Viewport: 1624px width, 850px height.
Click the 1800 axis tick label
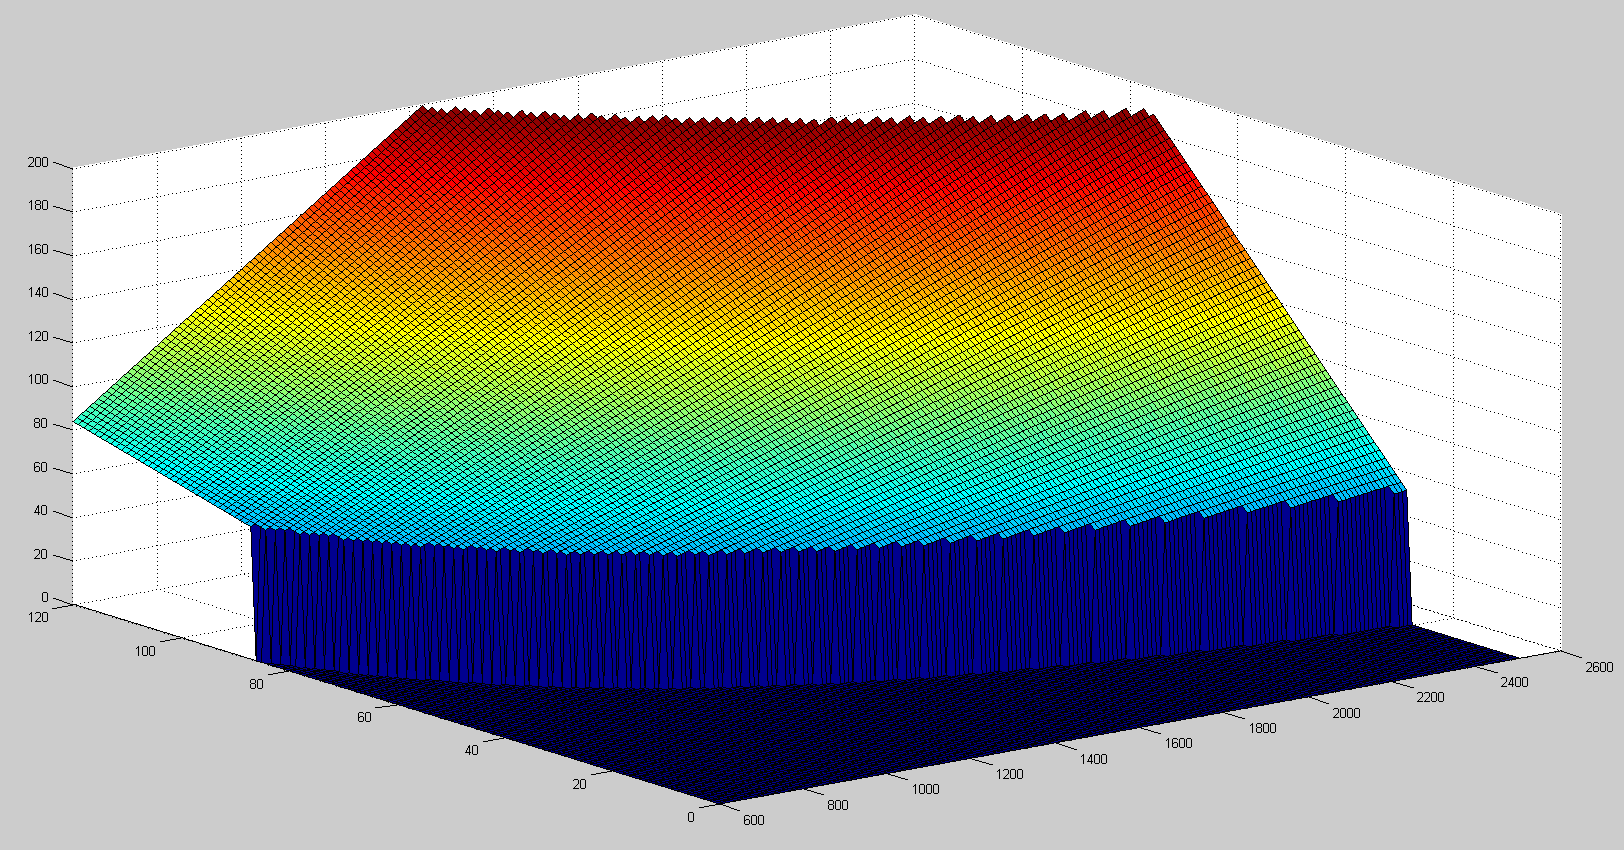(1262, 728)
